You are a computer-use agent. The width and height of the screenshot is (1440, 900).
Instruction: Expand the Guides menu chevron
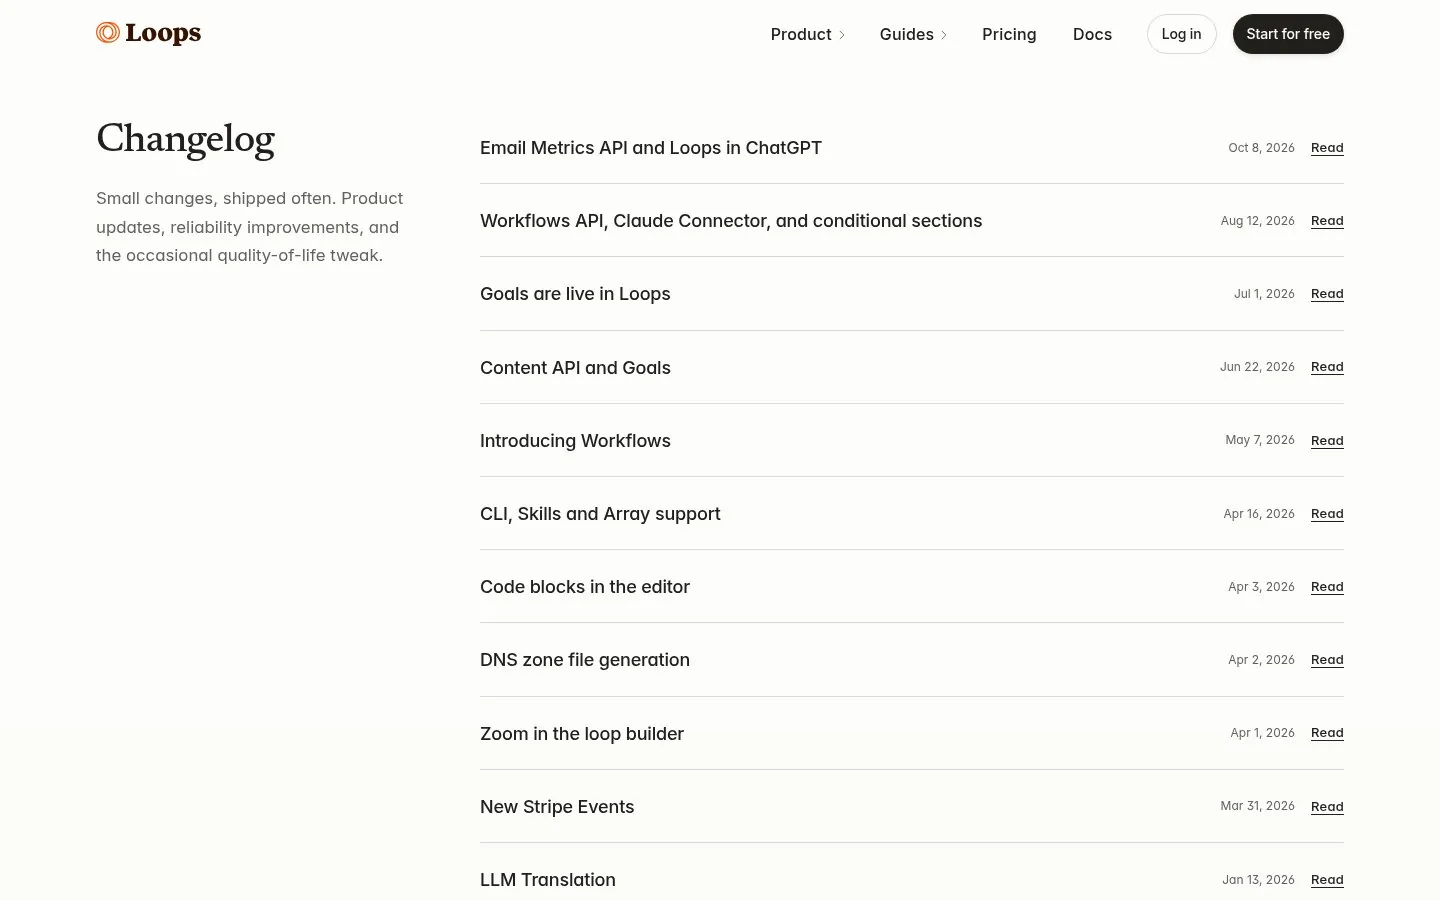[x=943, y=35]
